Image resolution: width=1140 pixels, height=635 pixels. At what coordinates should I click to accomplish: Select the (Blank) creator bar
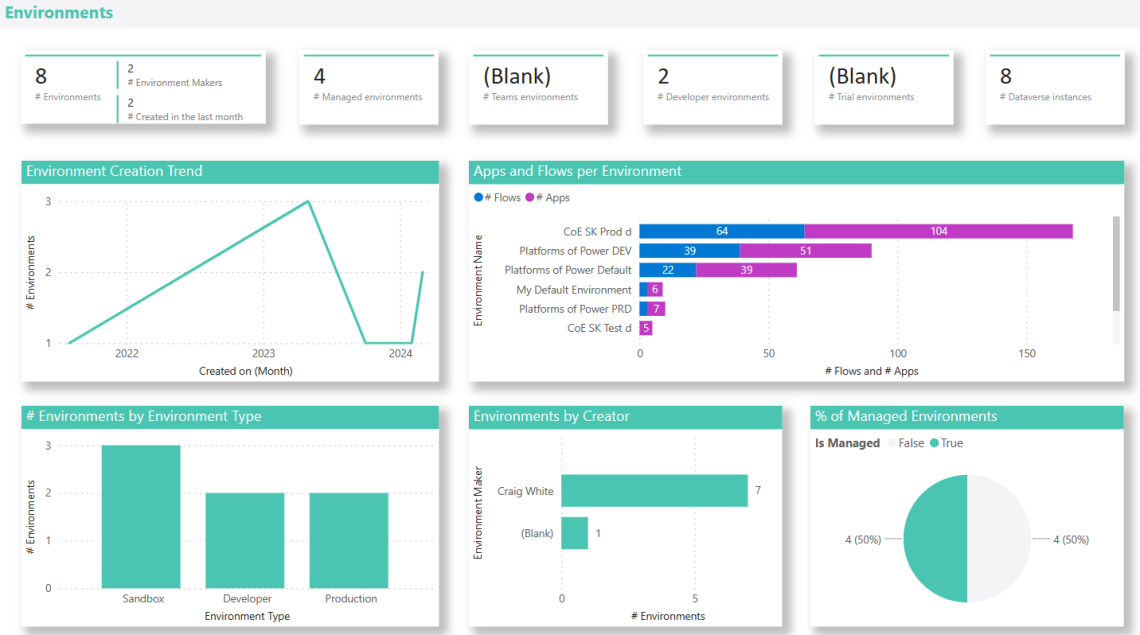pyautogui.click(x=575, y=533)
